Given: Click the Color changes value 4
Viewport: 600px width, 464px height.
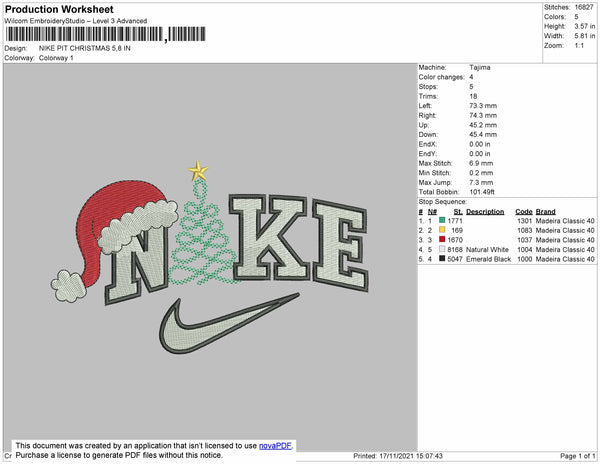Looking at the screenshot, I should [471, 77].
